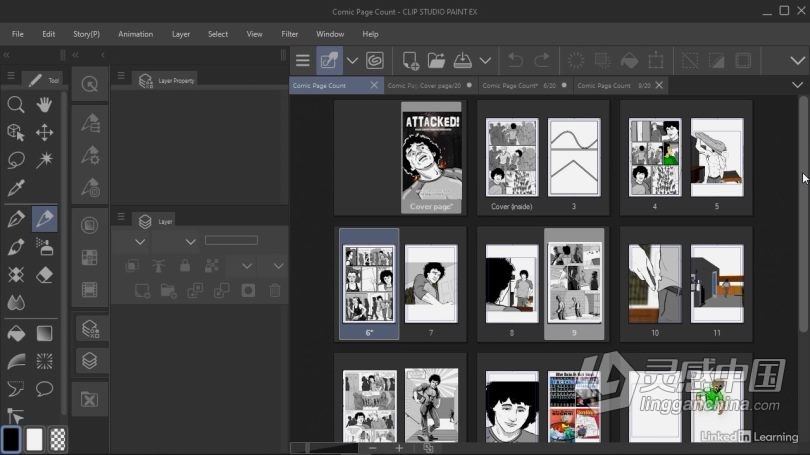
Task: Collapse the side dock double arrow
Action: [75, 54]
